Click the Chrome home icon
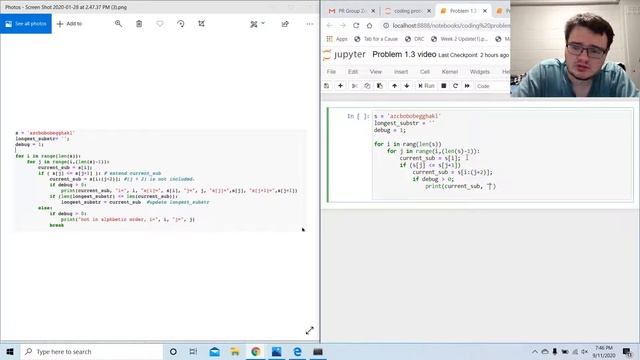The height and width of the screenshot is (360, 640). coord(369,25)
